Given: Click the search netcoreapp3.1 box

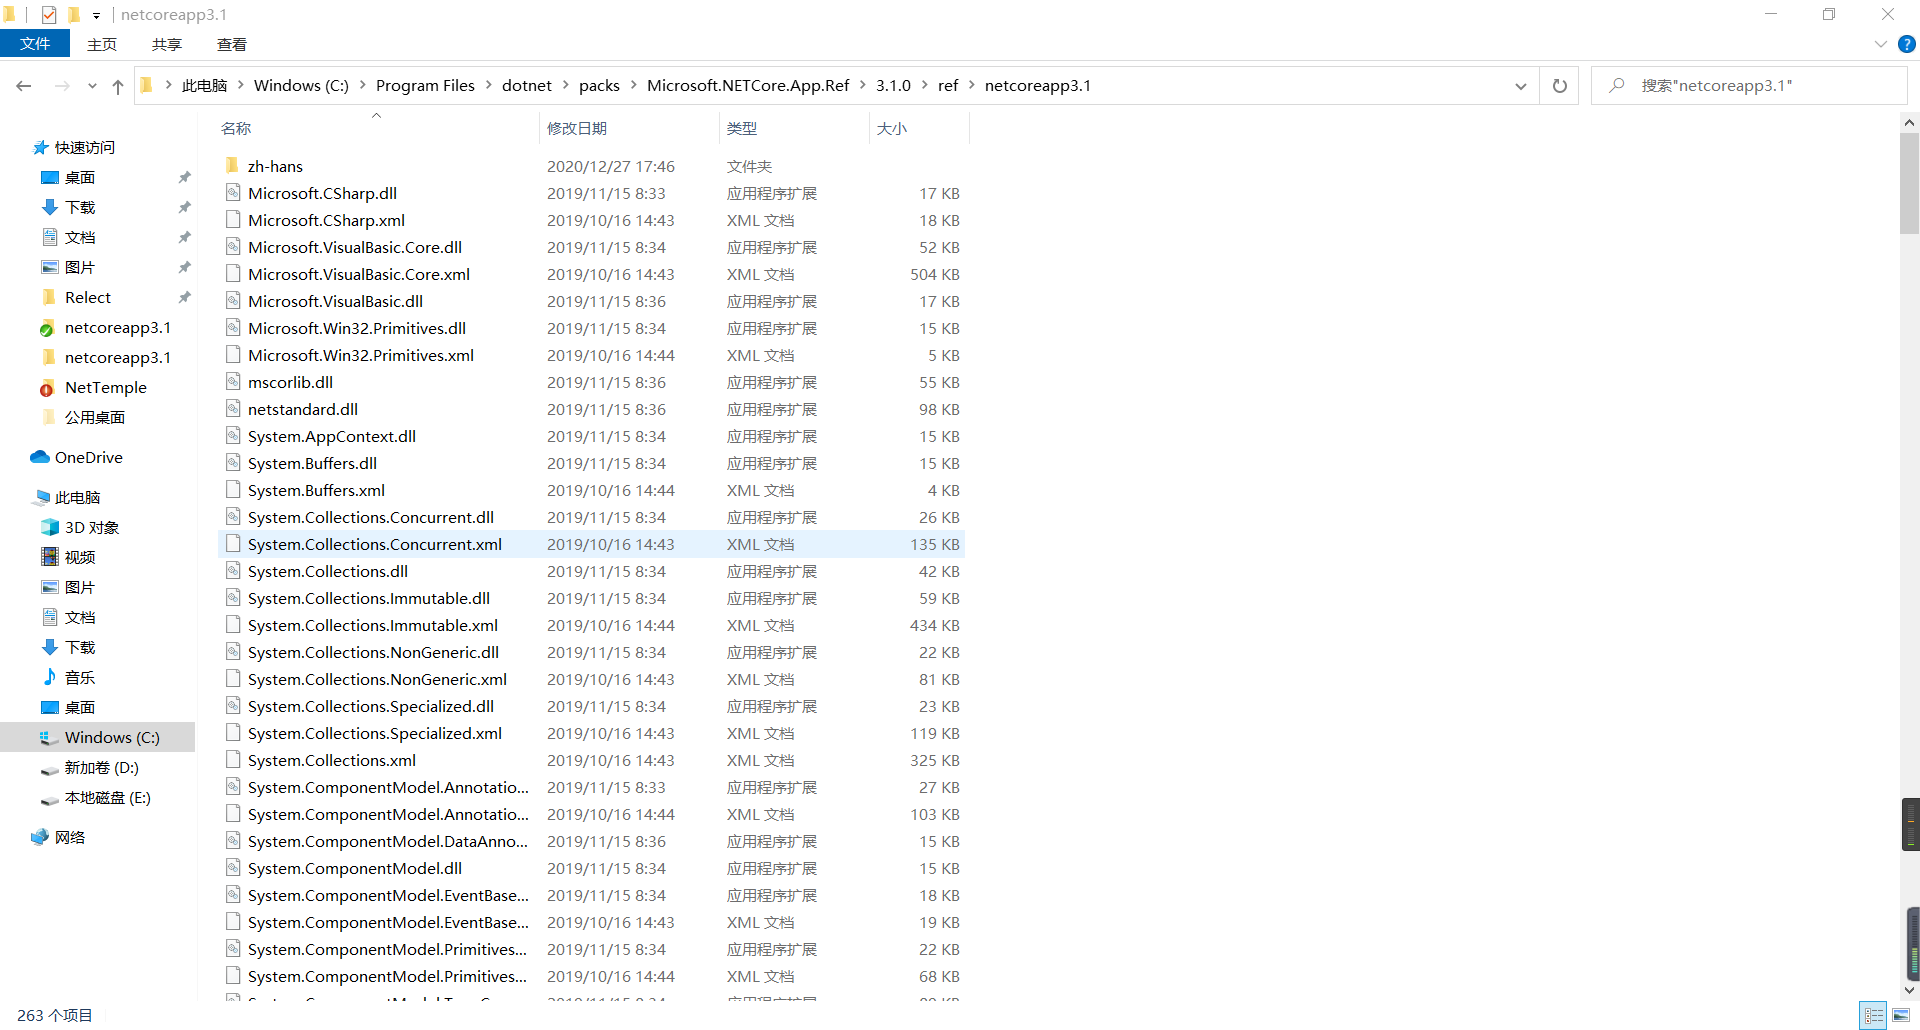Looking at the screenshot, I should click(x=1750, y=86).
